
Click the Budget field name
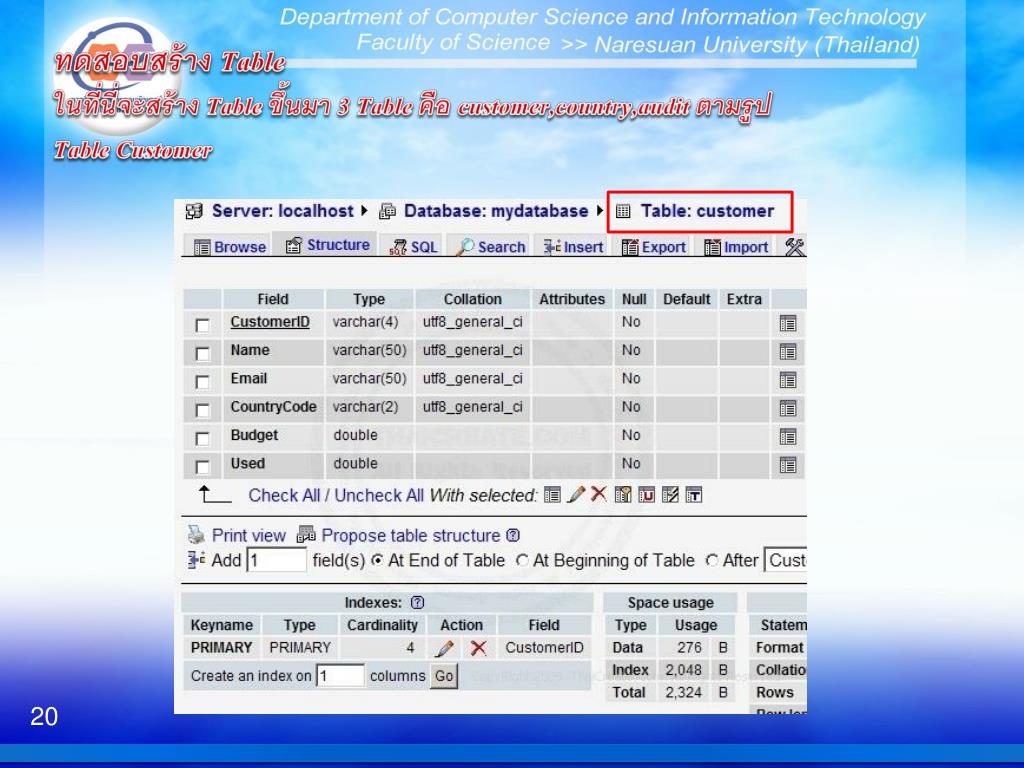tap(254, 436)
